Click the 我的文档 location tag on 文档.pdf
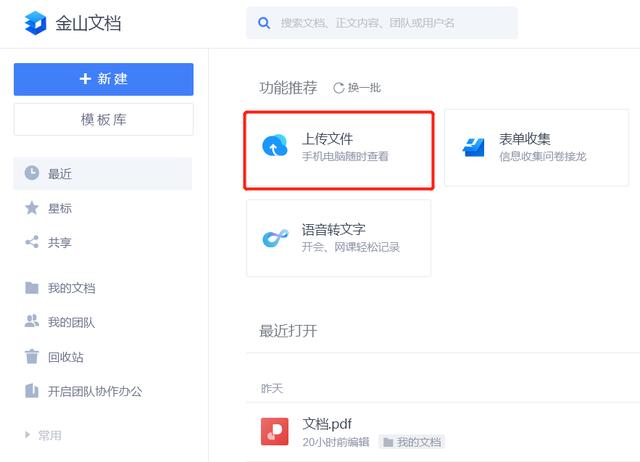This screenshot has width=640, height=462. pos(412,442)
